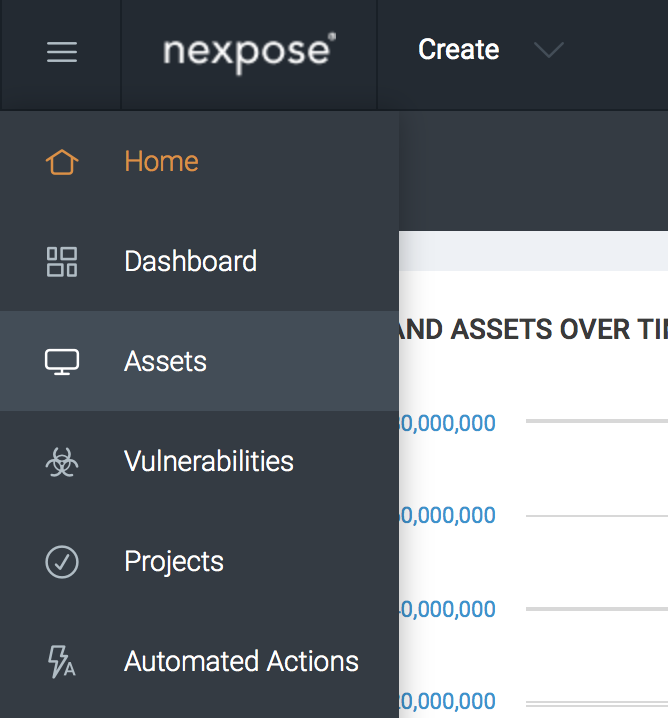Expand the chevron next to Create
This screenshot has width=668, height=718.
[548, 50]
